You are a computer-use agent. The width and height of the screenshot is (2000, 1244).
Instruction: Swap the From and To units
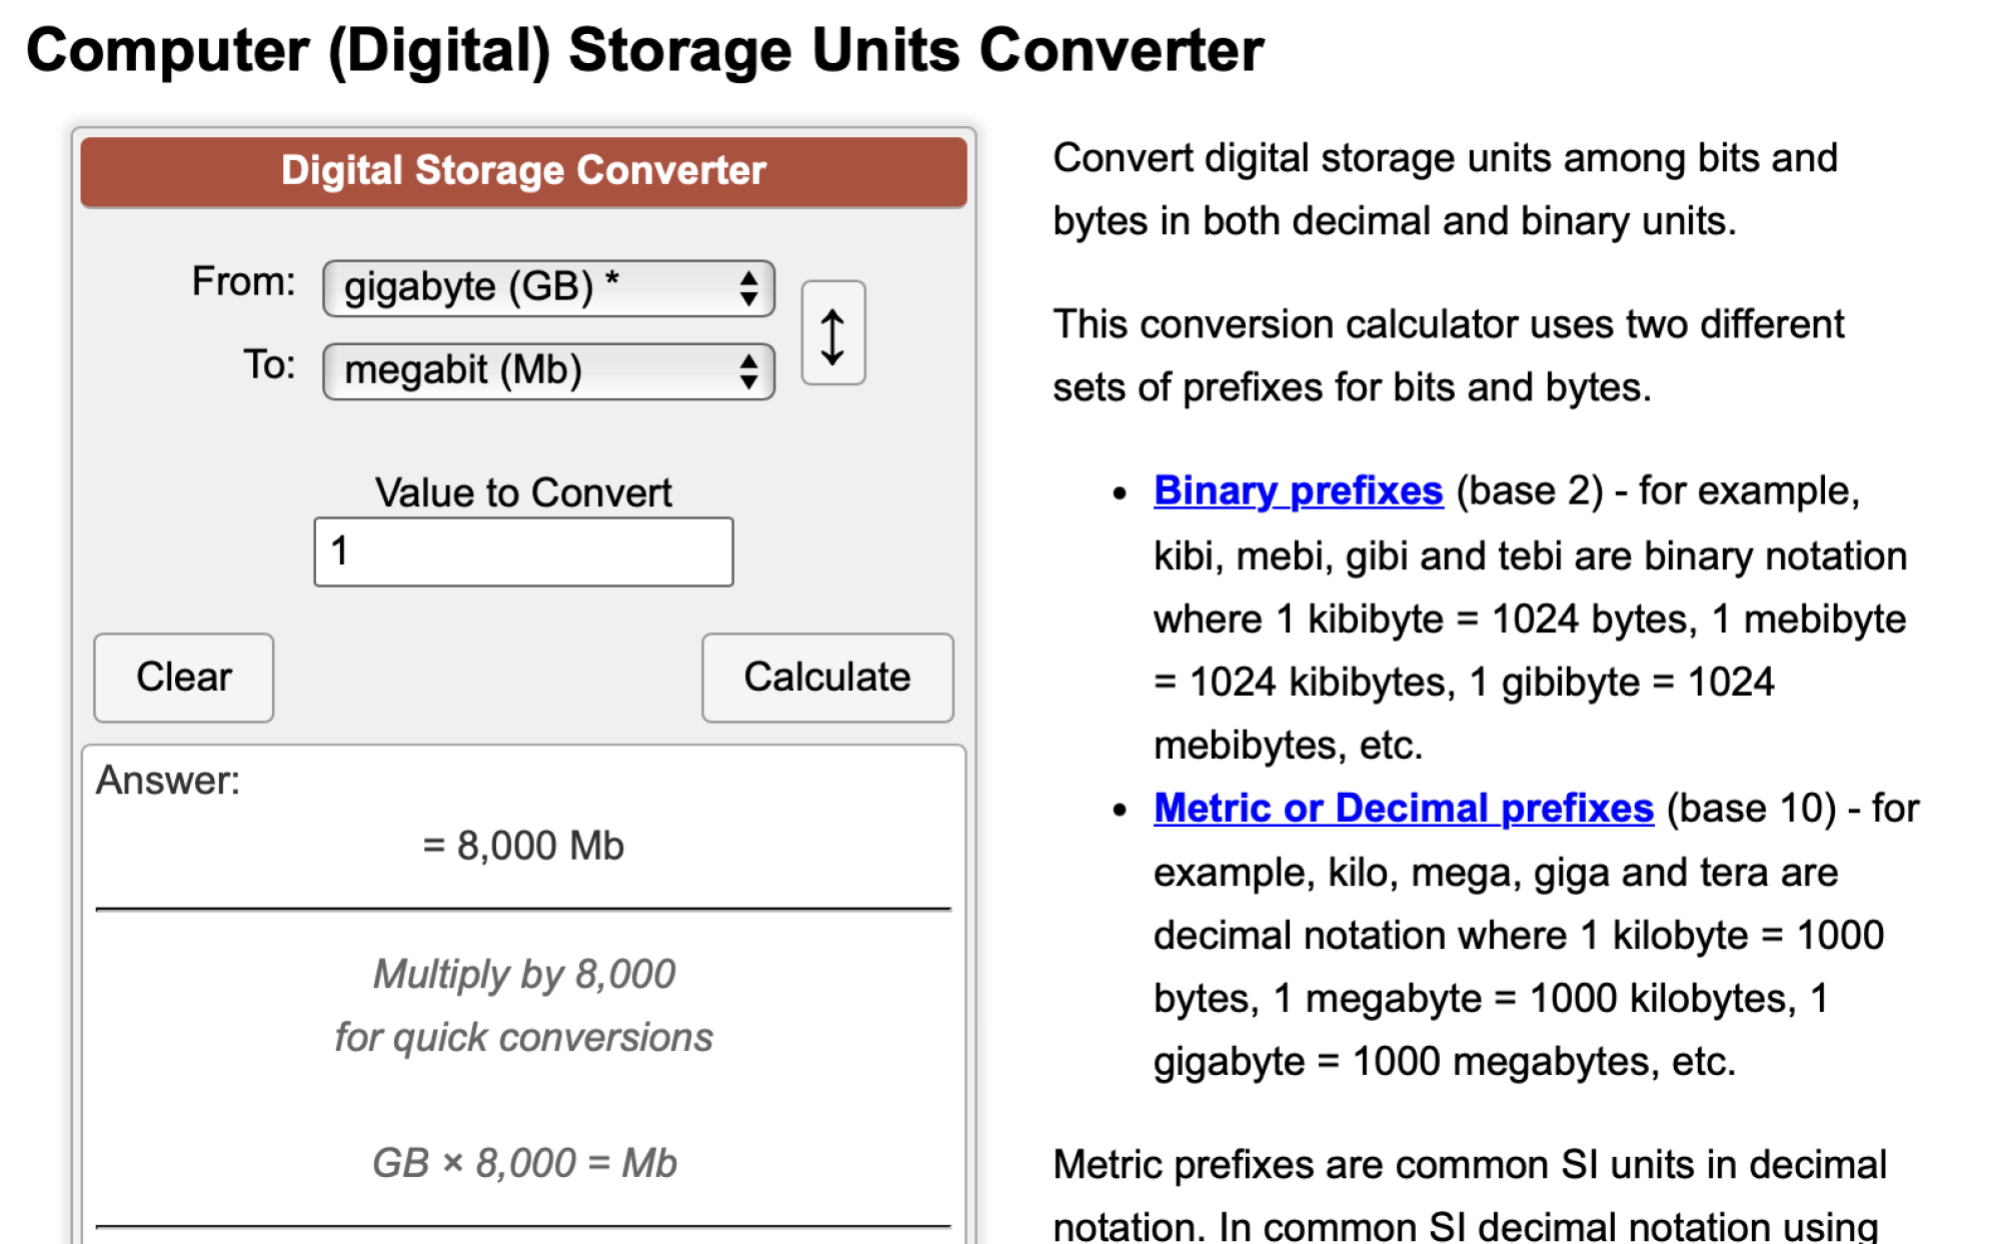(x=833, y=333)
